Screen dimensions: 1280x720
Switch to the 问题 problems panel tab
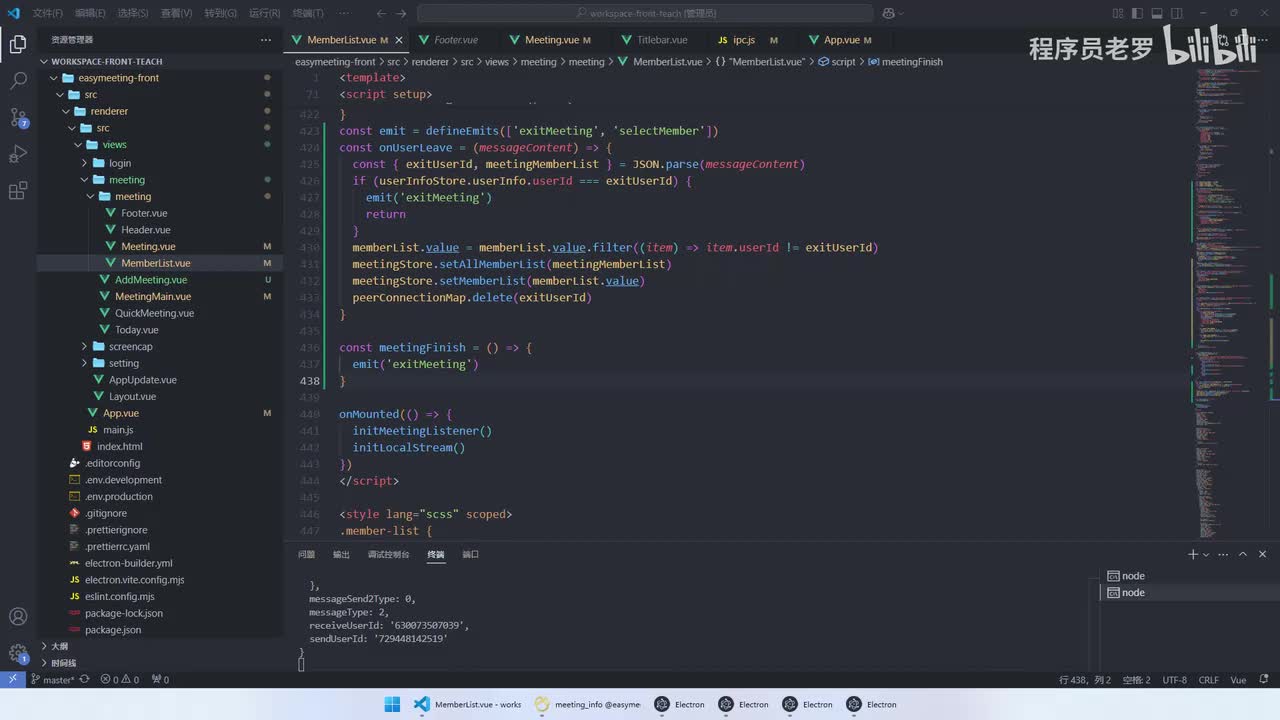(x=306, y=554)
